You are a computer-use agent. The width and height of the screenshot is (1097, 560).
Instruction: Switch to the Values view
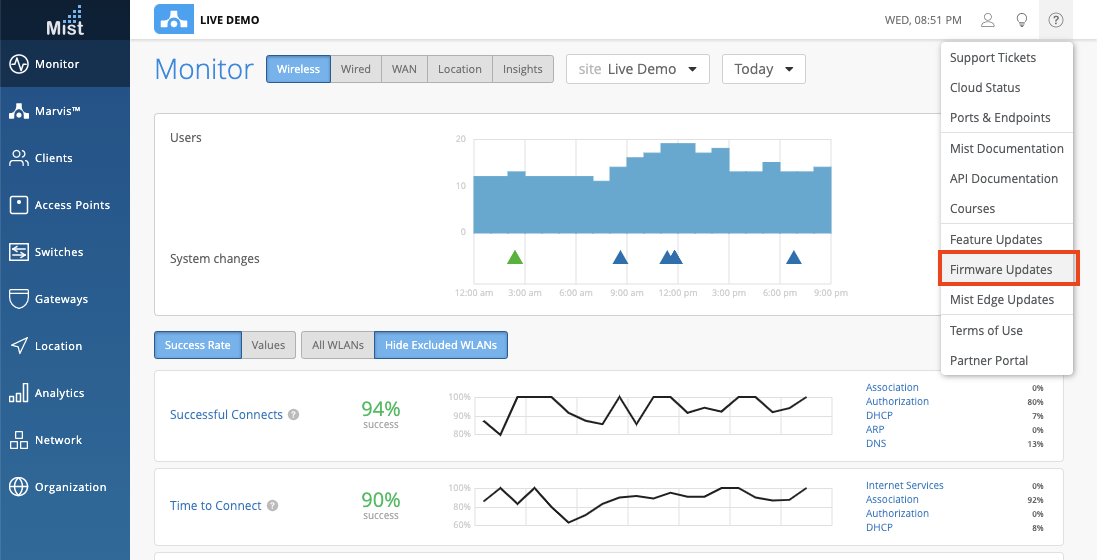[268, 345]
